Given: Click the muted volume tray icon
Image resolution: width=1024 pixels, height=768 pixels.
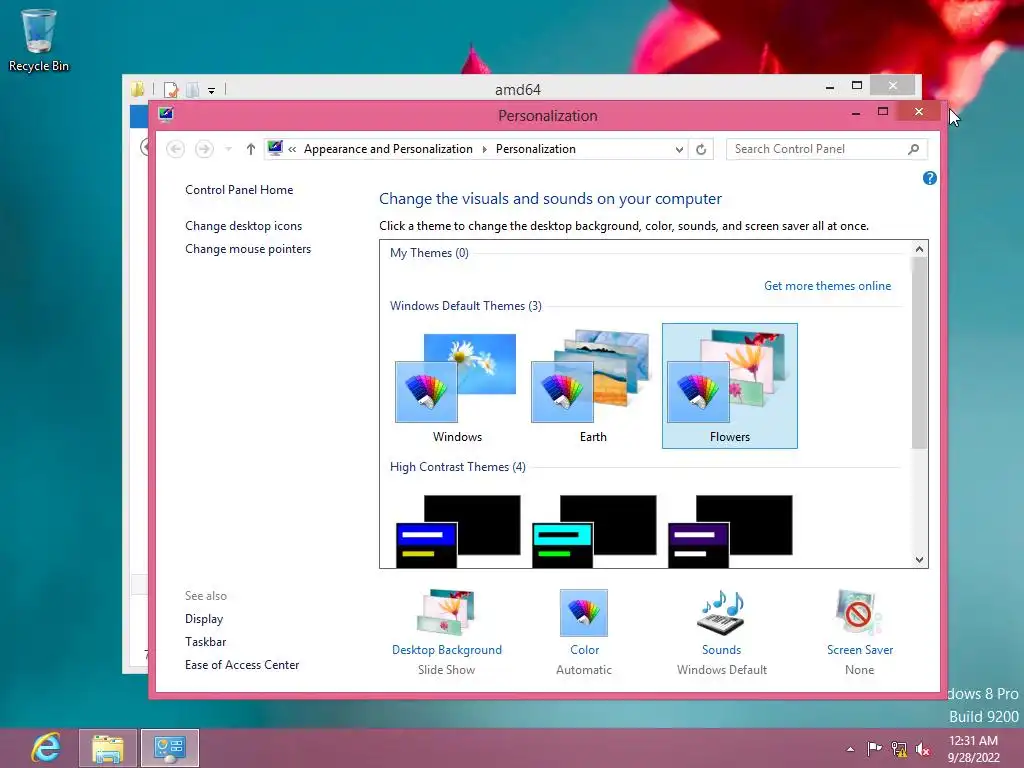Looking at the screenshot, I should (923, 749).
